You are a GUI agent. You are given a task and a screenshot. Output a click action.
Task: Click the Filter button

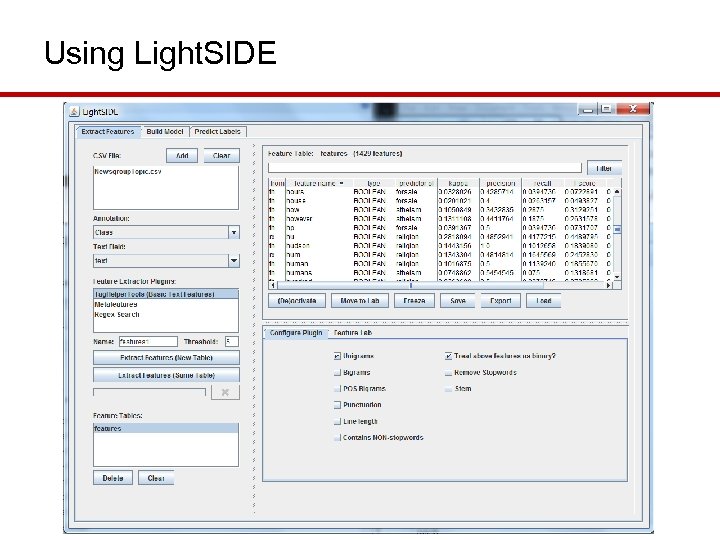(604, 168)
